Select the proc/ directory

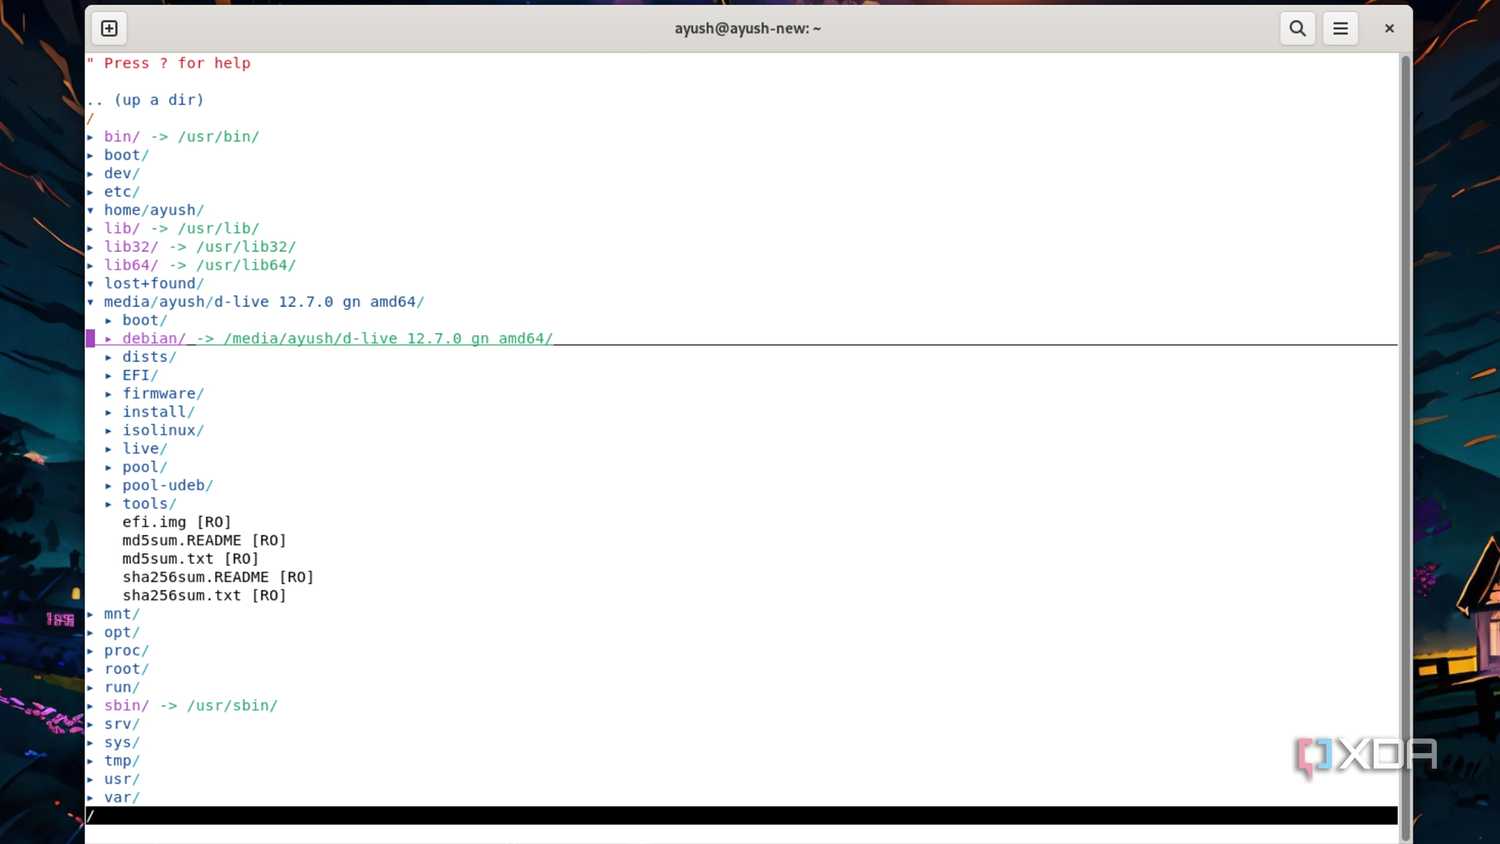coord(126,651)
